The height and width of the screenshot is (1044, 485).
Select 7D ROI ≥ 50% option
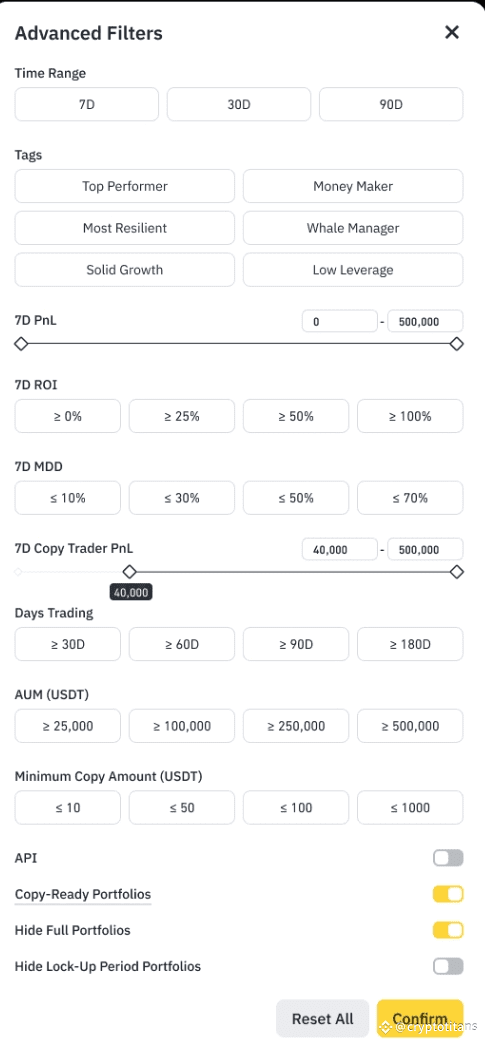coord(296,416)
